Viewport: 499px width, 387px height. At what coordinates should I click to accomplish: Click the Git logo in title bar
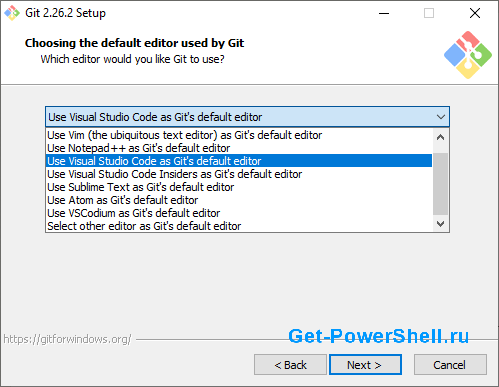12,13
